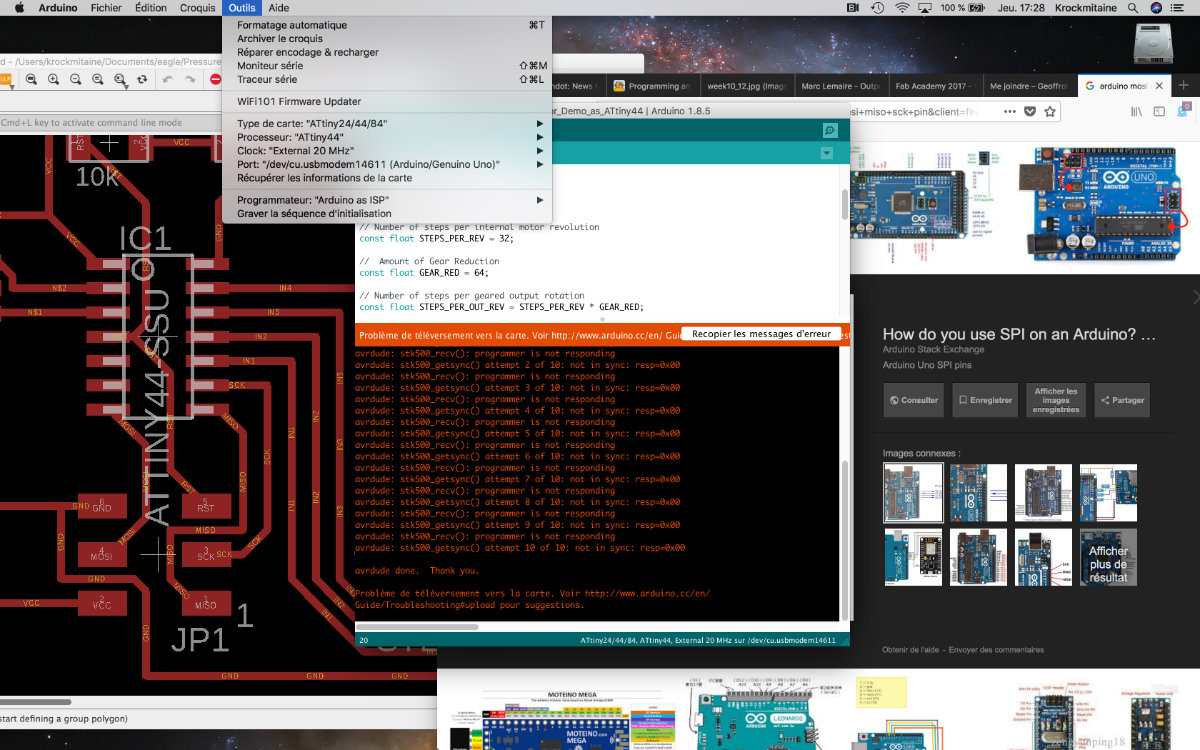Click 'Afficher les images enregistrées' button
1200x750 pixels.
pos(1056,400)
